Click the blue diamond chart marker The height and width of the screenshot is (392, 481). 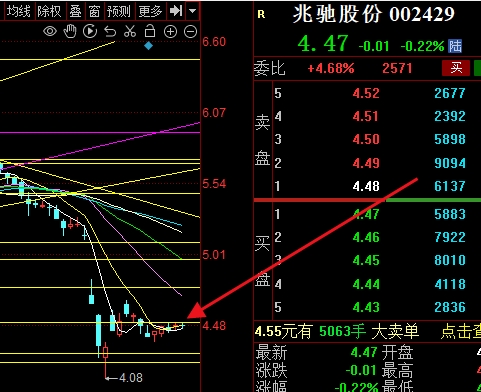[x=148, y=46]
